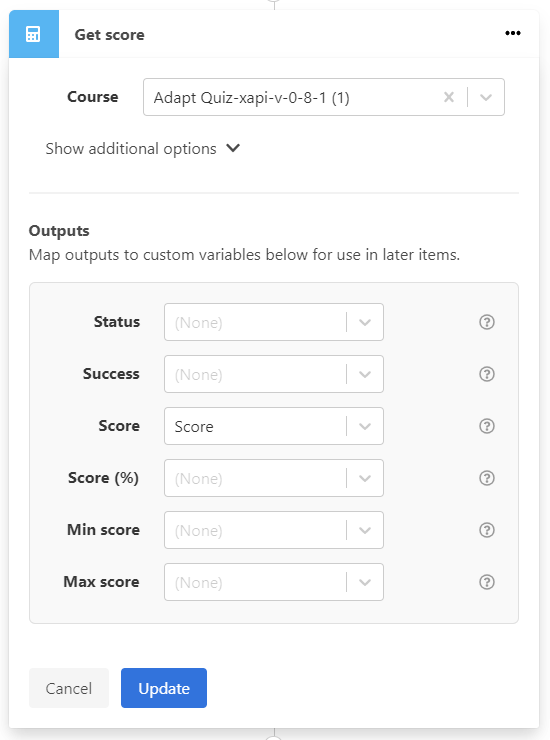Open the Course dropdown arrow
The height and width of the screenshot is (740, 550).
486,97
